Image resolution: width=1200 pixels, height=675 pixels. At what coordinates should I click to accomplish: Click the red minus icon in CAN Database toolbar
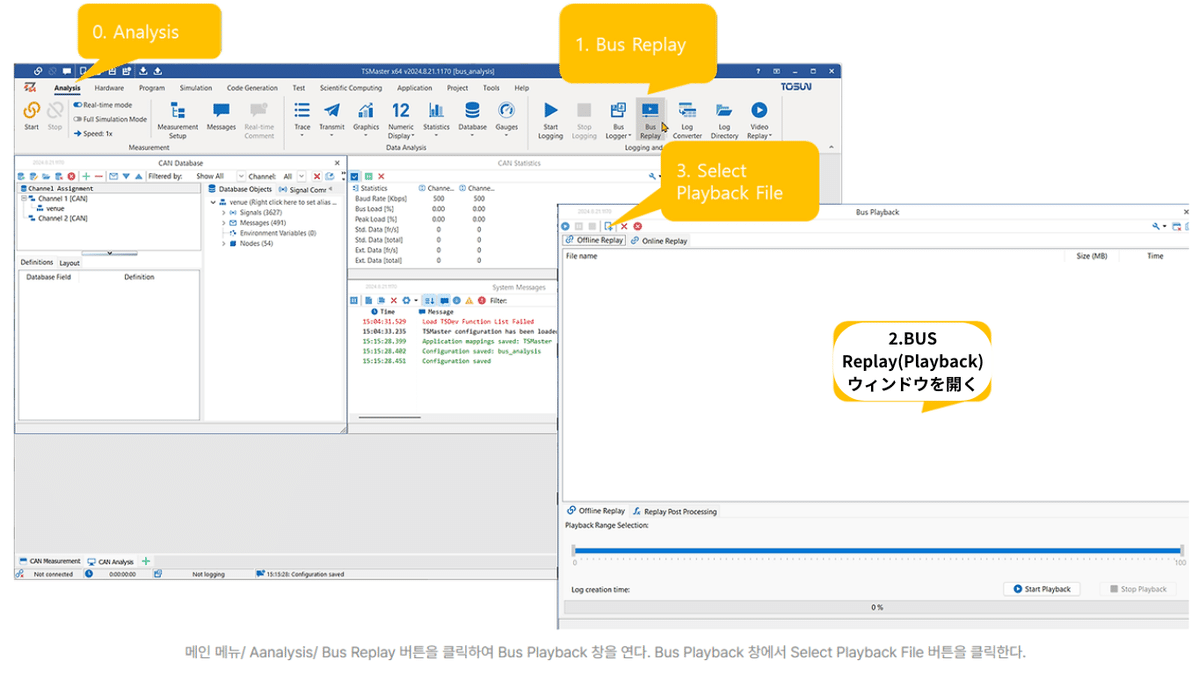click(99, 176)
